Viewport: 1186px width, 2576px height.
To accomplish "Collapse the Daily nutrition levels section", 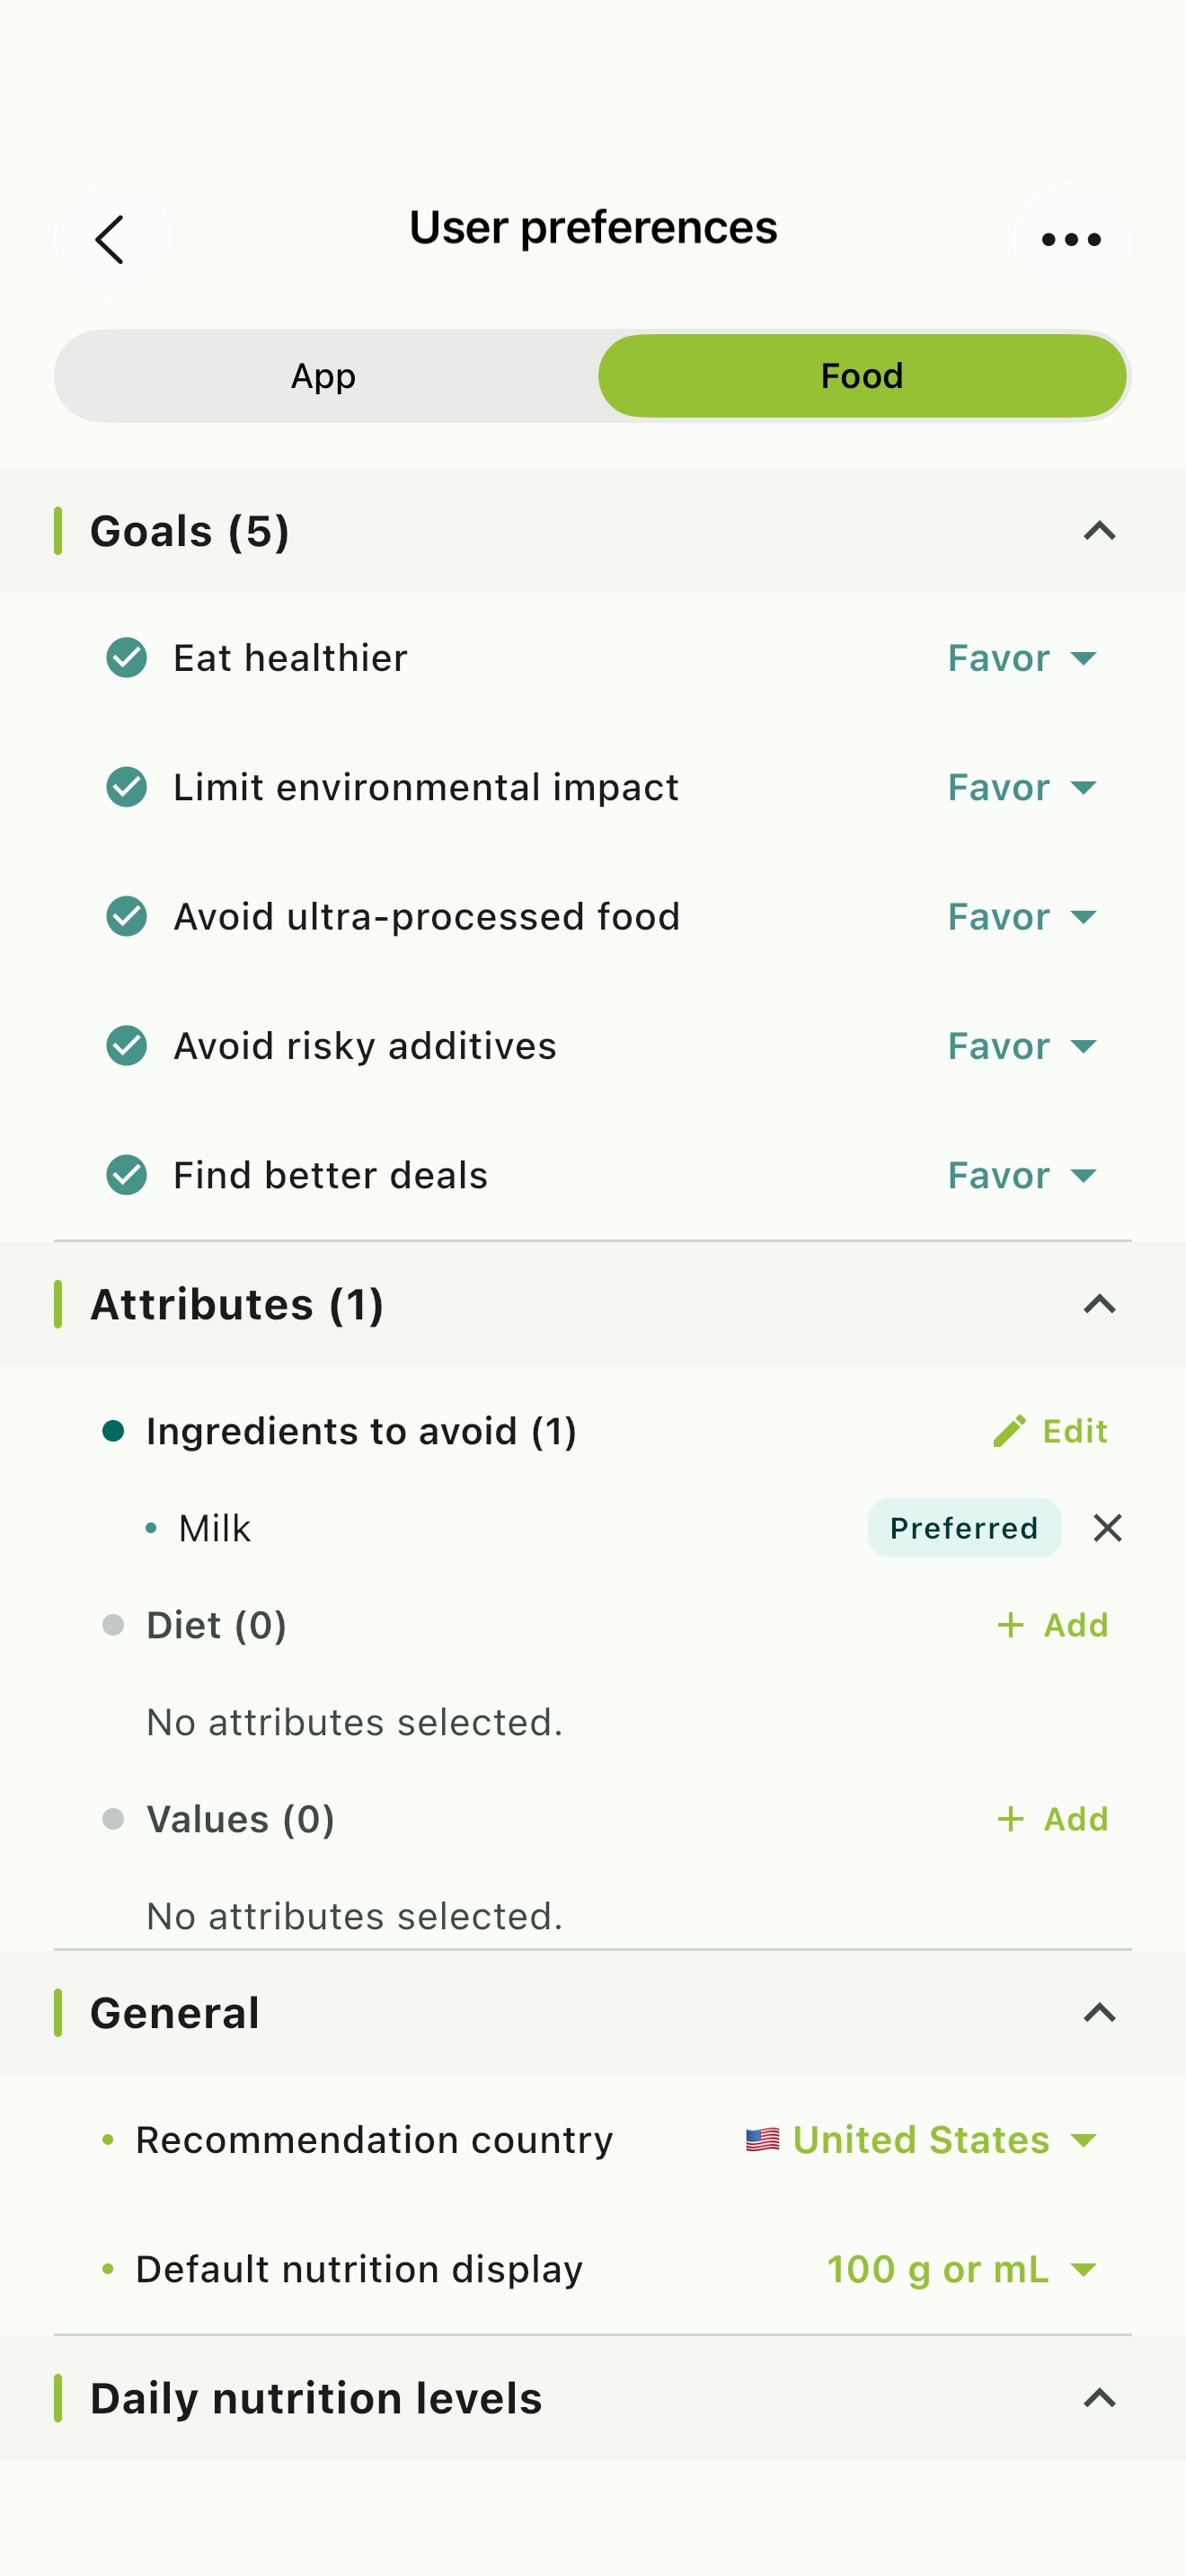I will (x=1099, y=2398).
